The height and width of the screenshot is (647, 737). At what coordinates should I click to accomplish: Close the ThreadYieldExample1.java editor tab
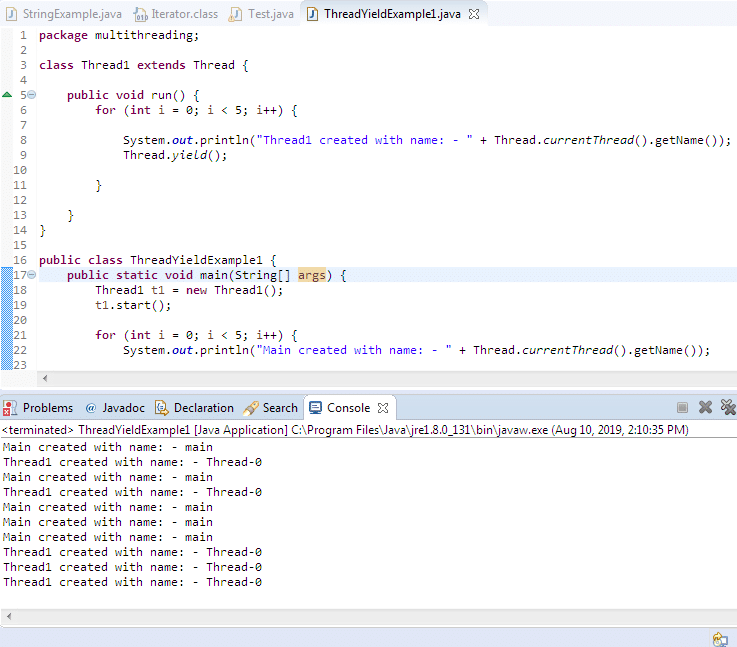(474, 14)
